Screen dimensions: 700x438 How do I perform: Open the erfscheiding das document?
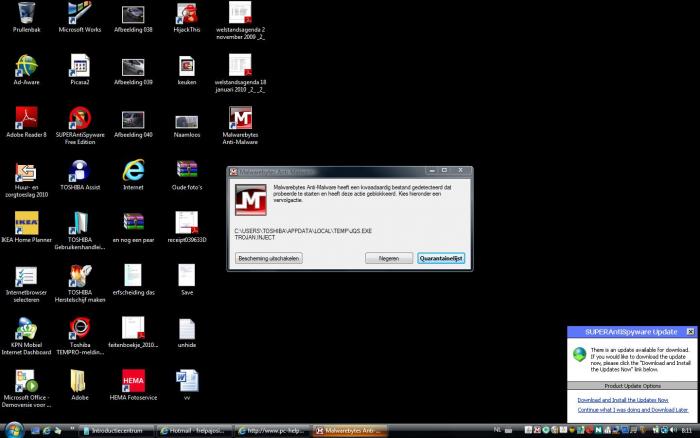133,280
